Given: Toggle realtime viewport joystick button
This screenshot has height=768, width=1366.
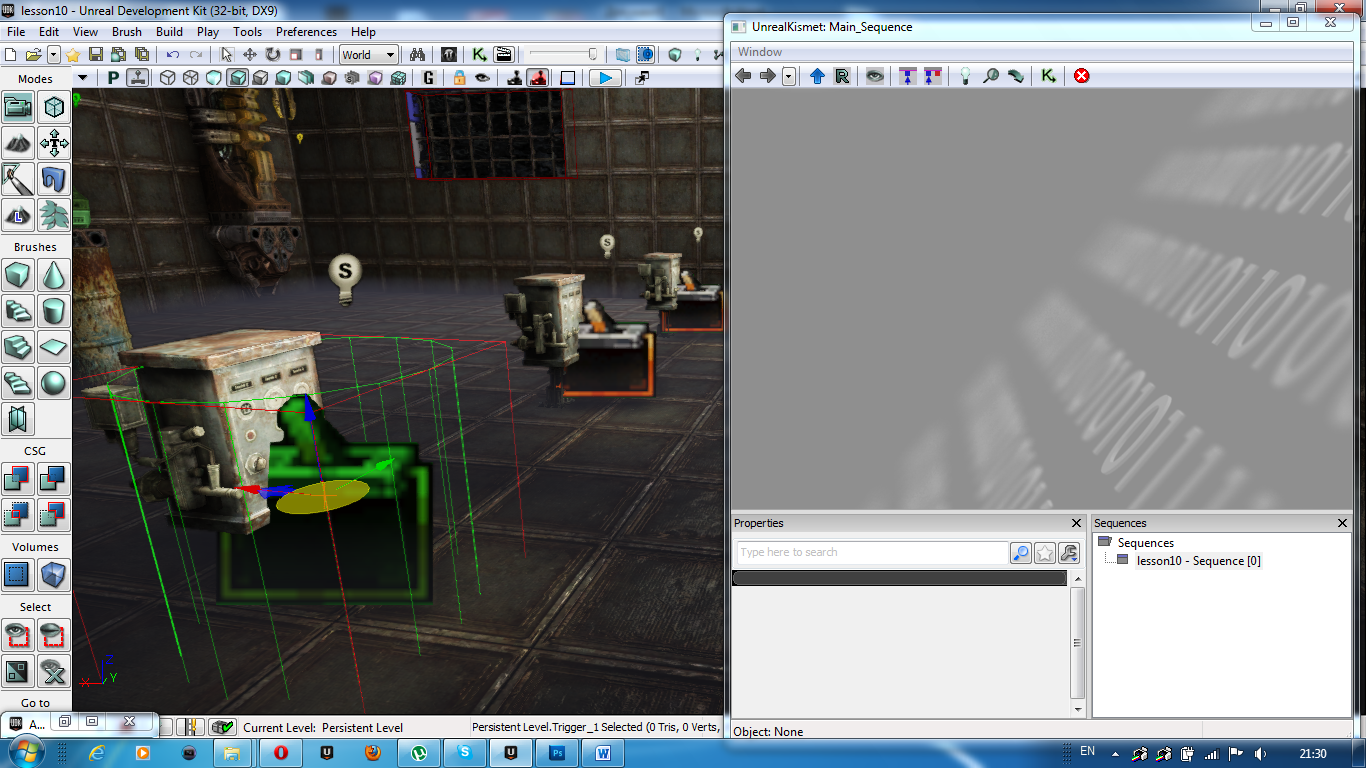Looking at the screenshot, I should 138,78.
